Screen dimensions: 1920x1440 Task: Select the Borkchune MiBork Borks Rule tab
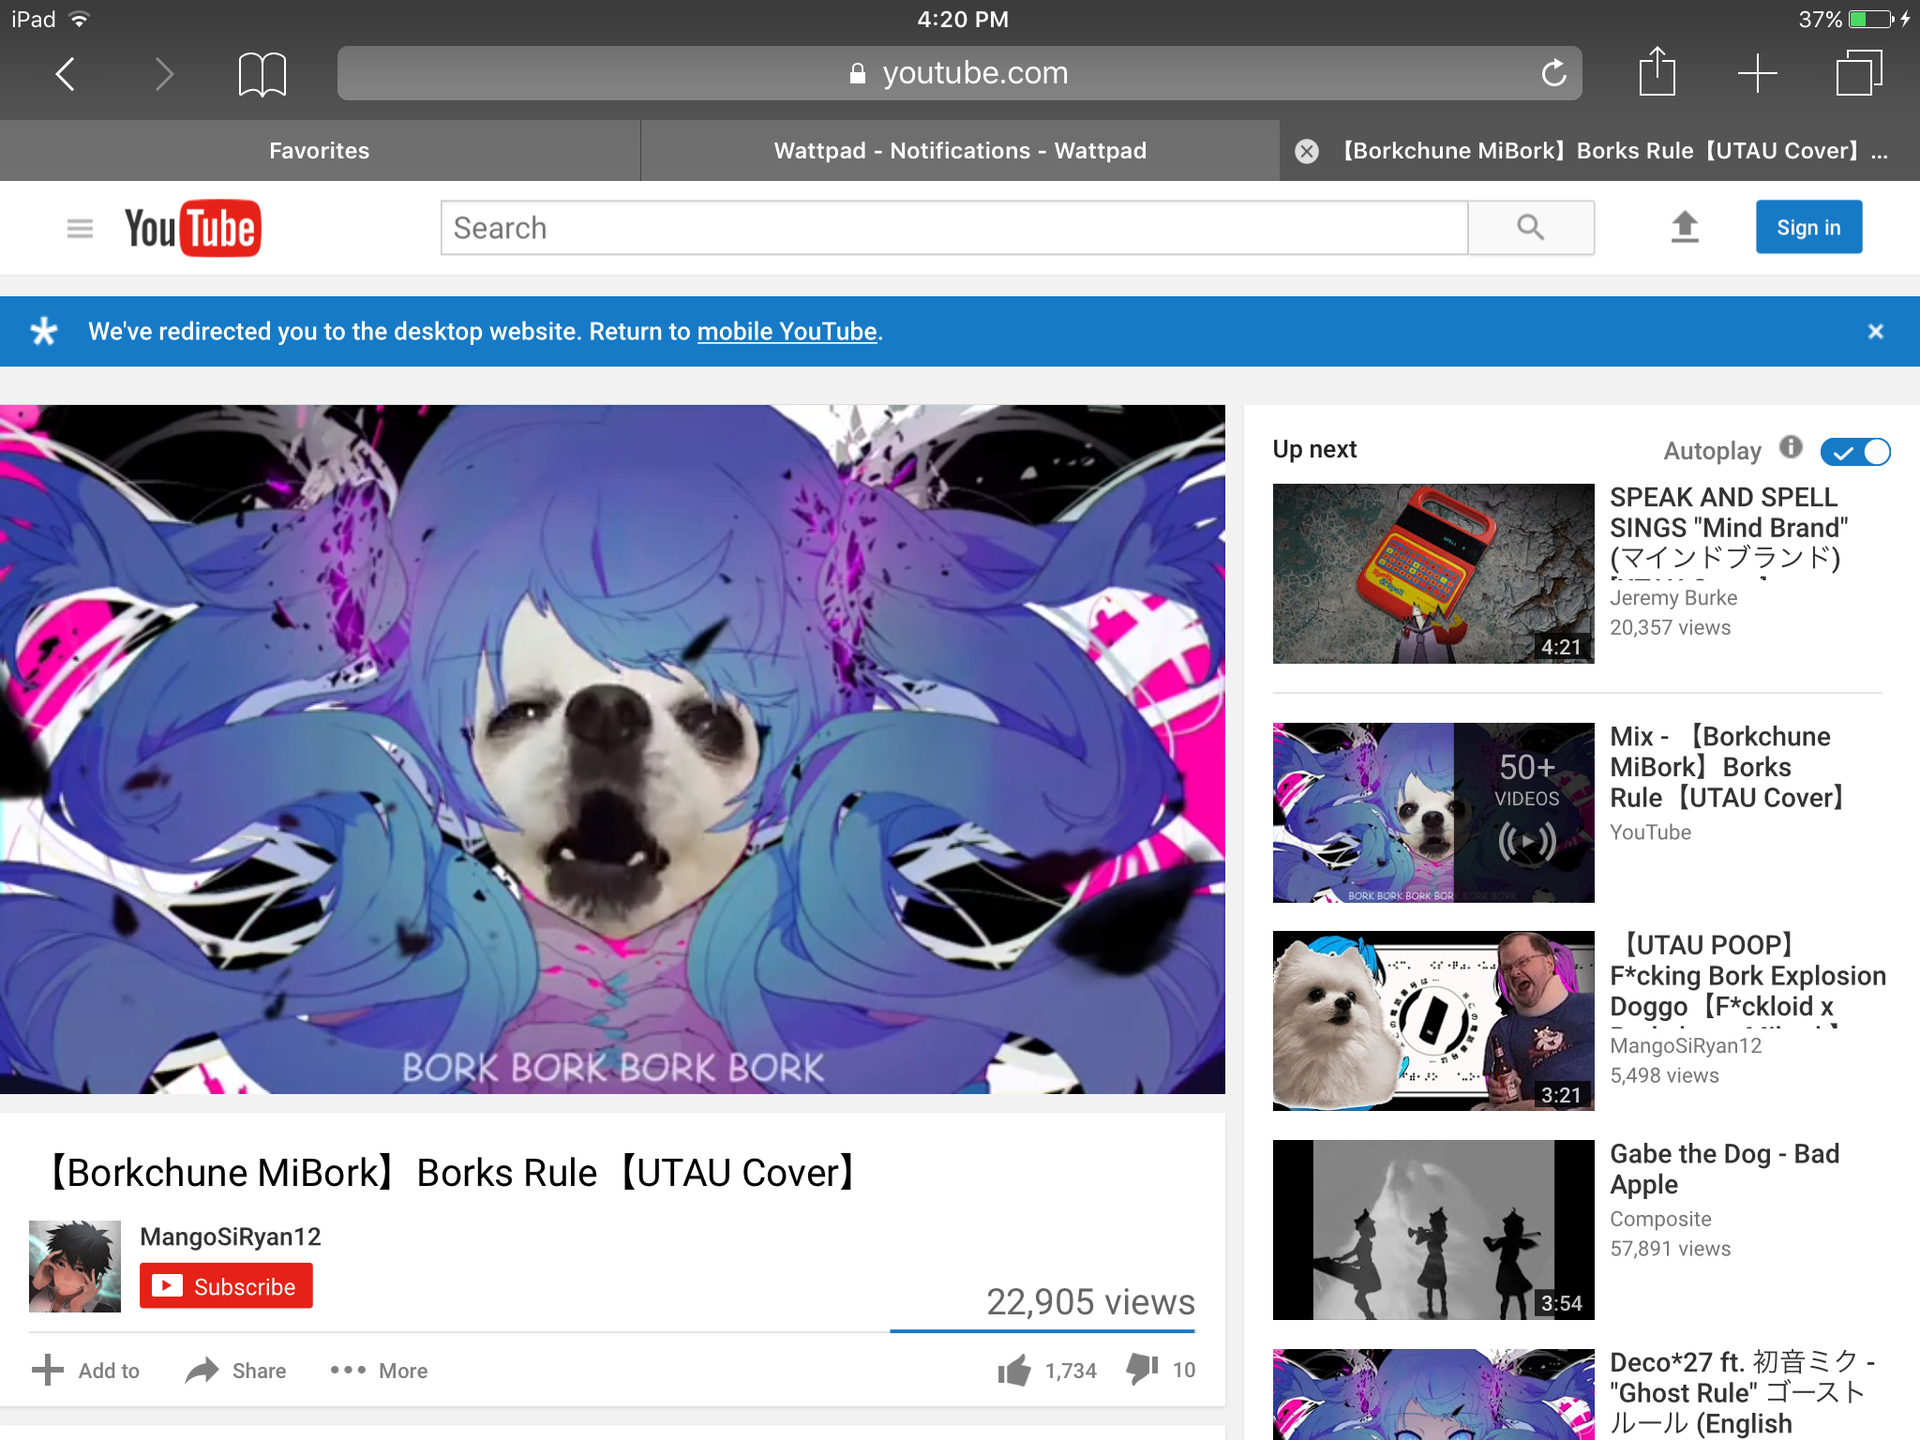[1614, 151]
